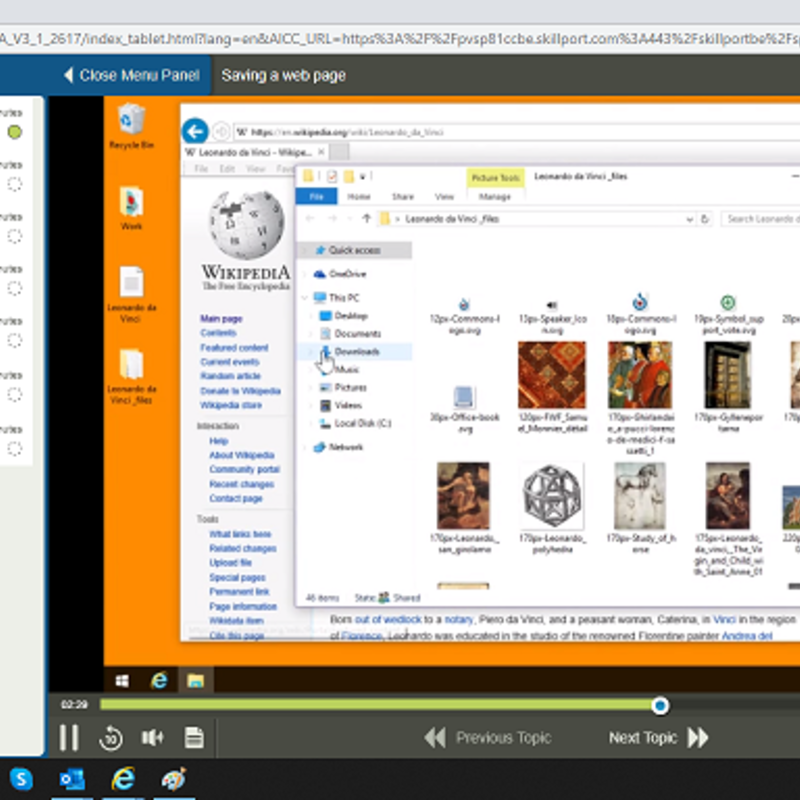Image resolution: width=800 pixels, height=800 pixels.
Task: Click the Wikipedia address bar
Action: point(515,132)
